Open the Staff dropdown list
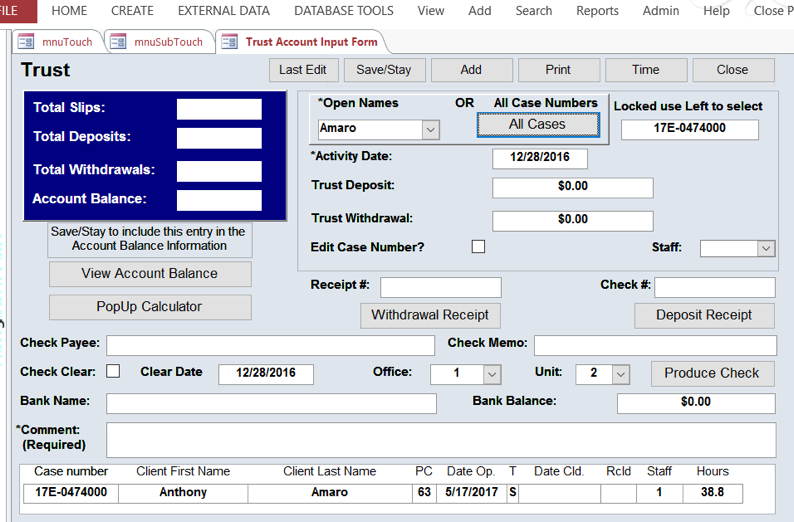This screenshot has width=794, height=522. pos(766,248)
